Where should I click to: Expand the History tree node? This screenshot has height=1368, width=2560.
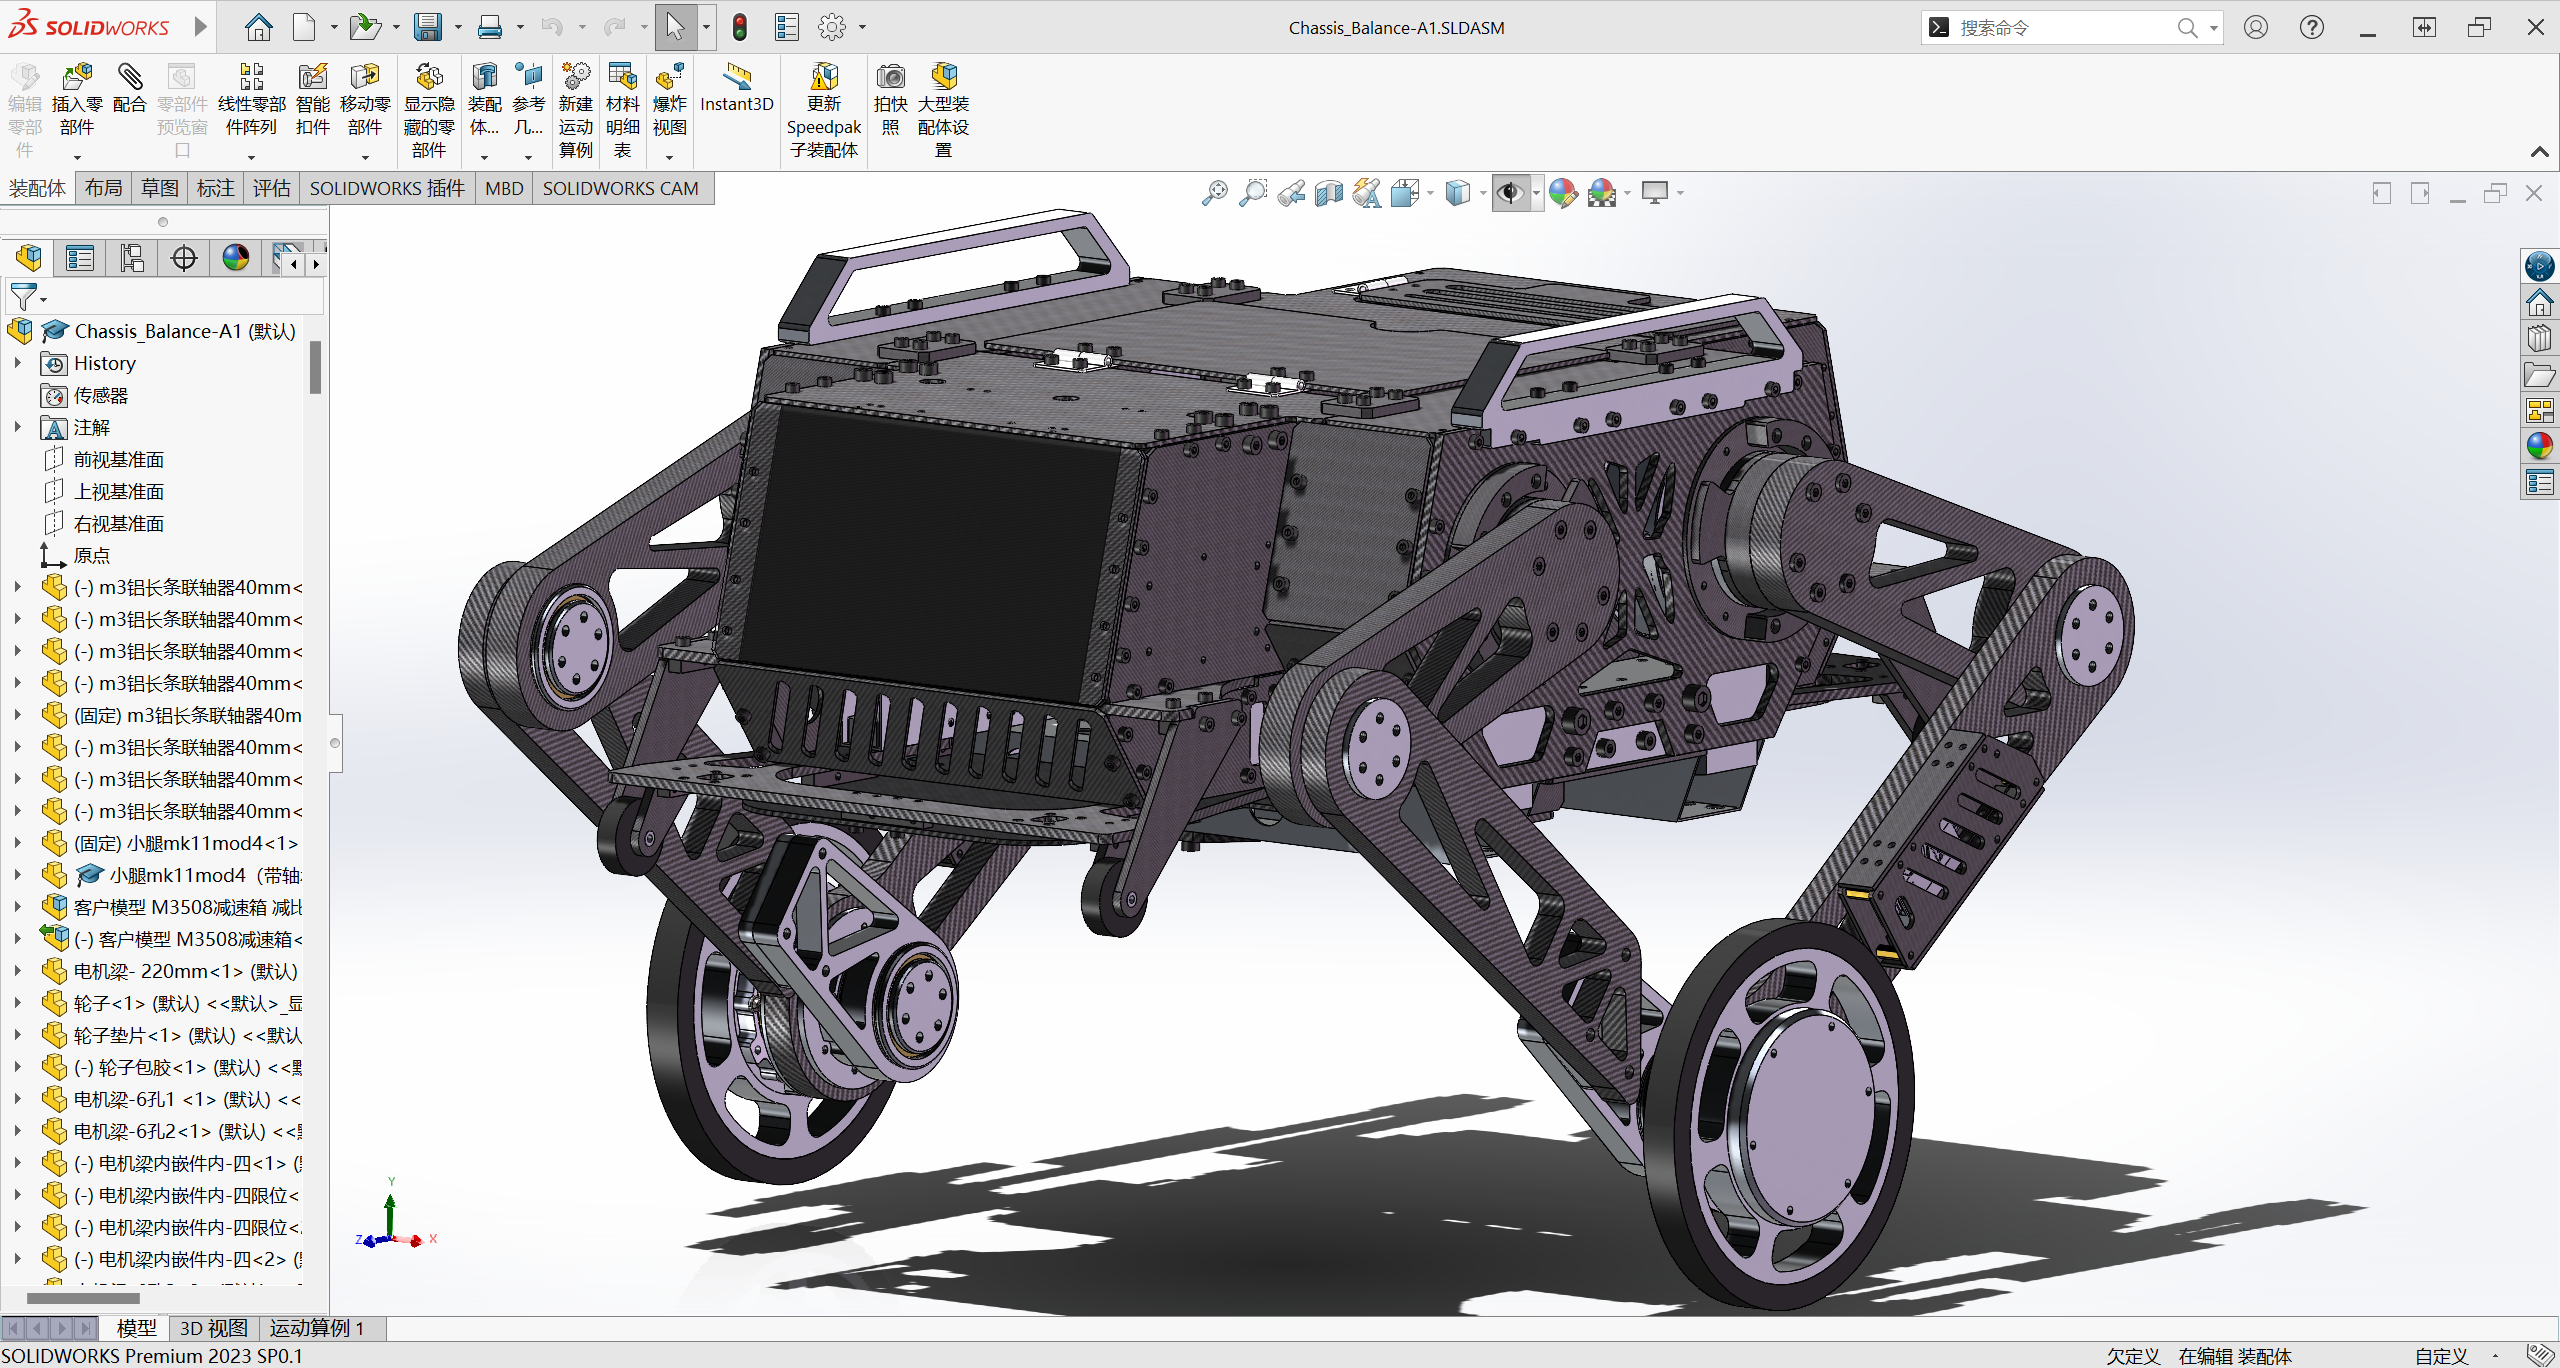pyautogui.click(x=17, y=363)
